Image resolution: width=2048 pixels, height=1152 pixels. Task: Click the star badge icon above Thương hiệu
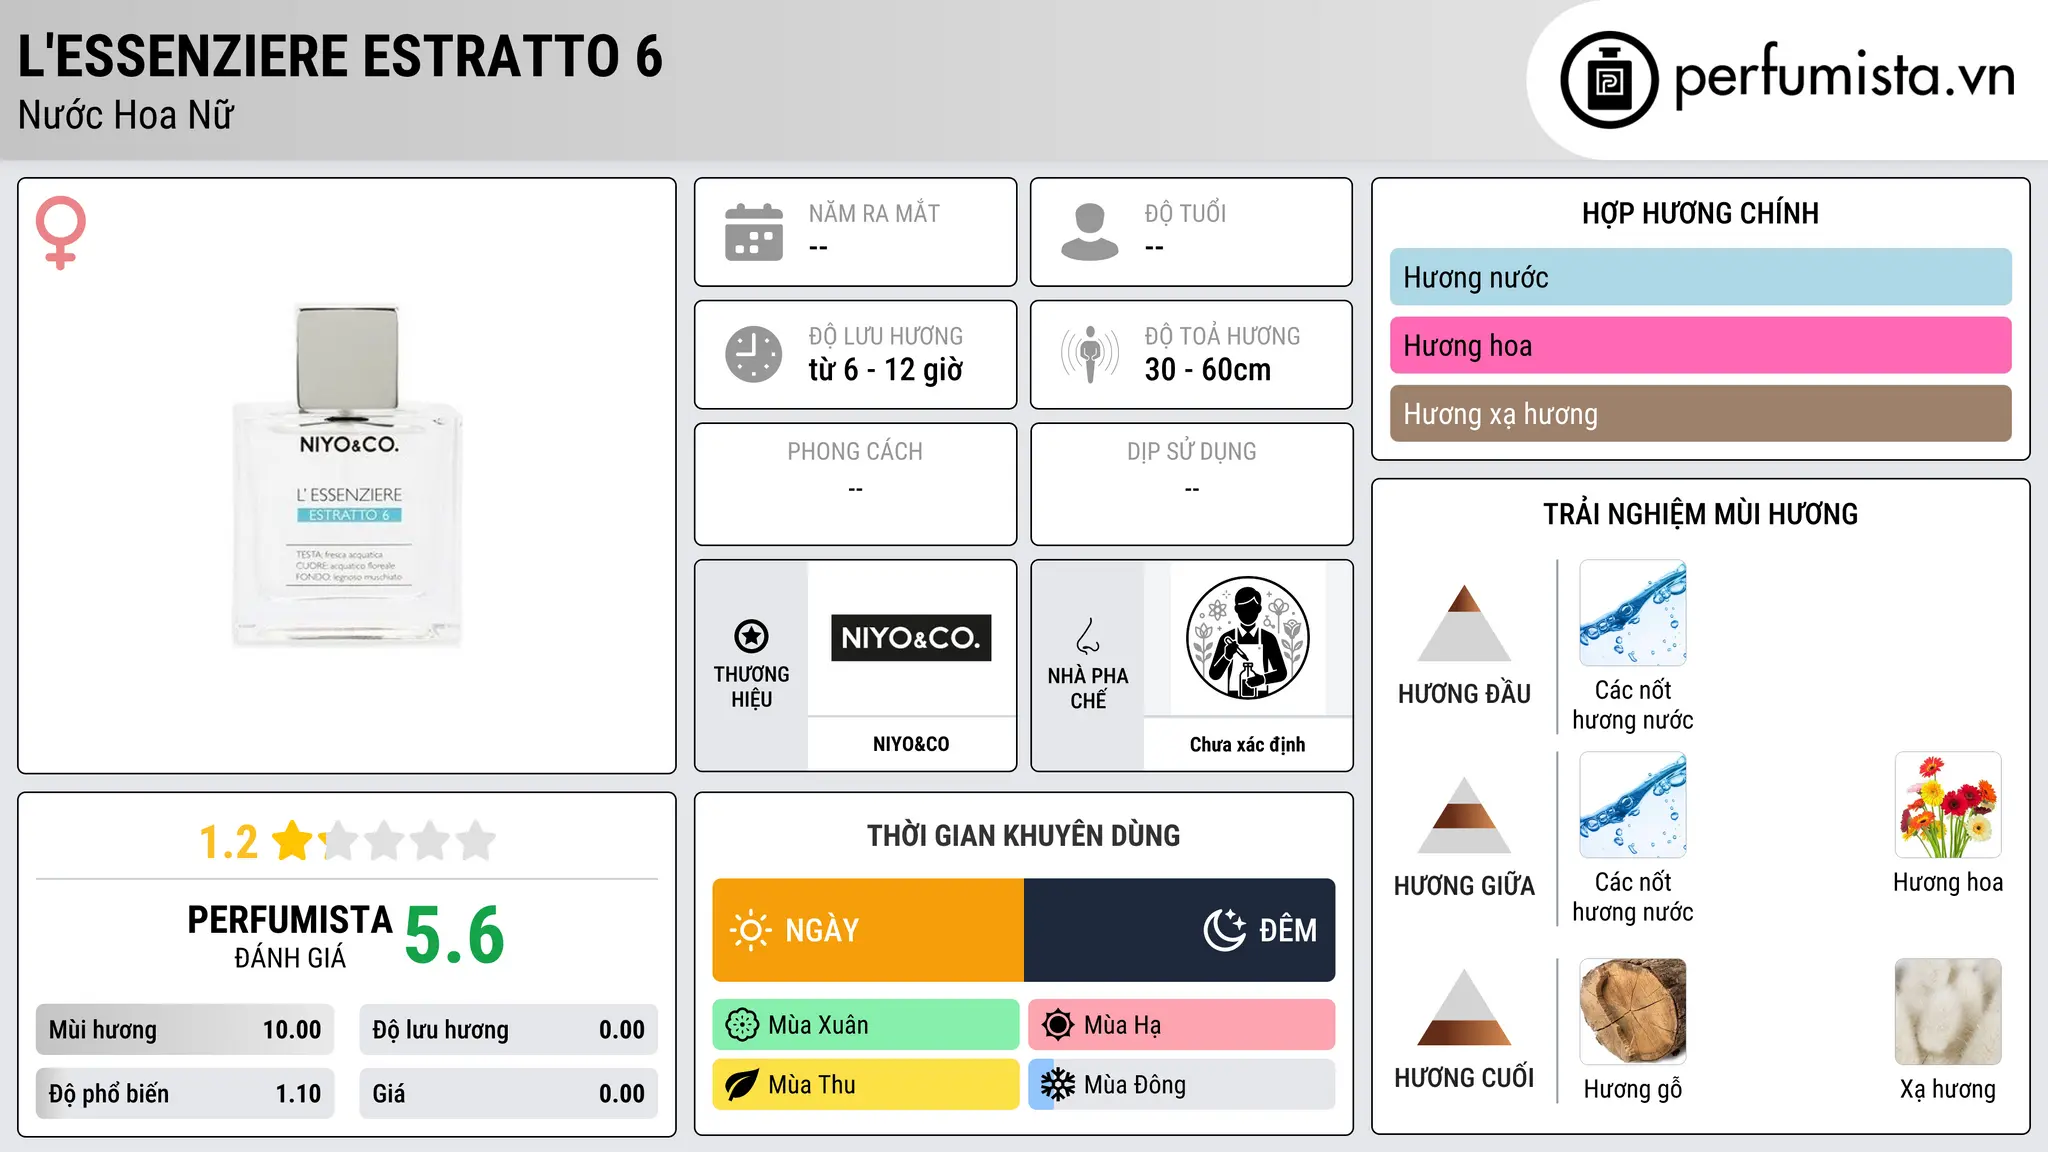(751, 636)
